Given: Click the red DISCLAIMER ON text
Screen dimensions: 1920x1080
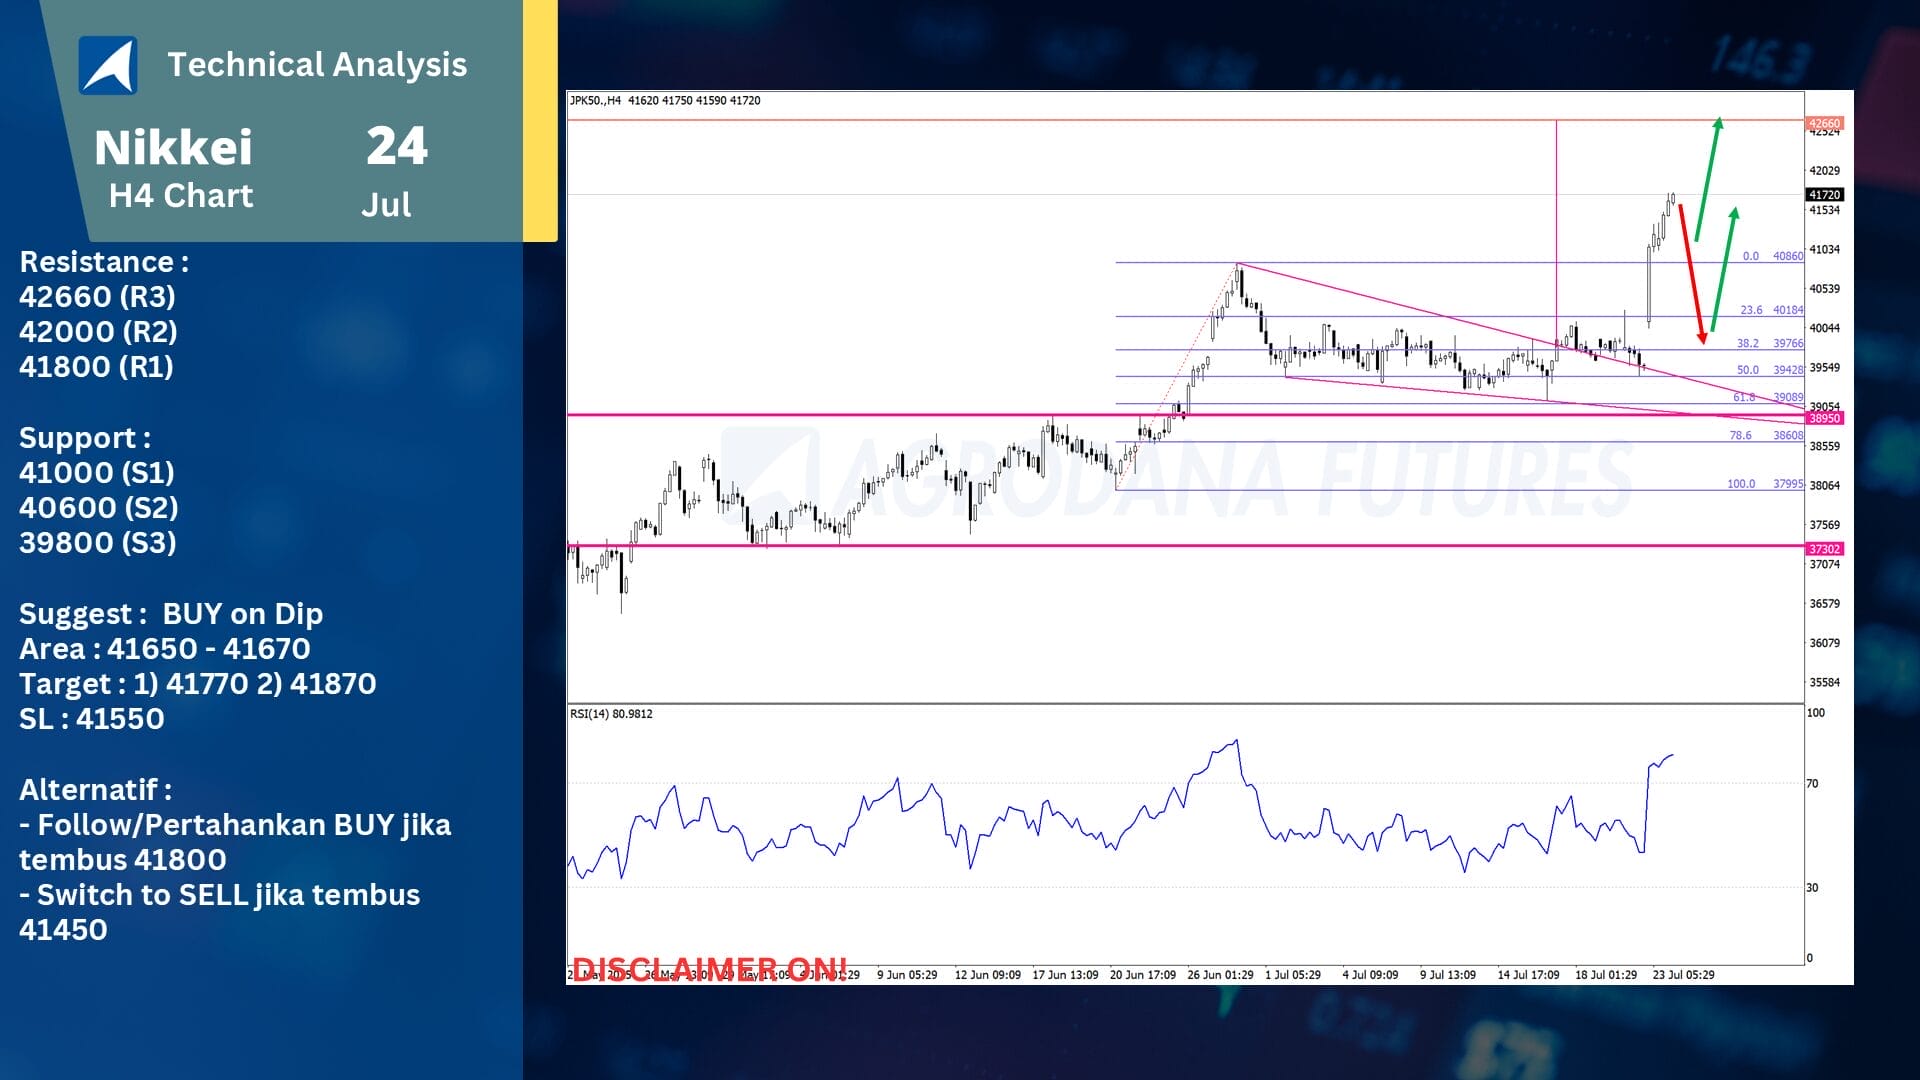Looking at the screenshot, I should 709,969.
